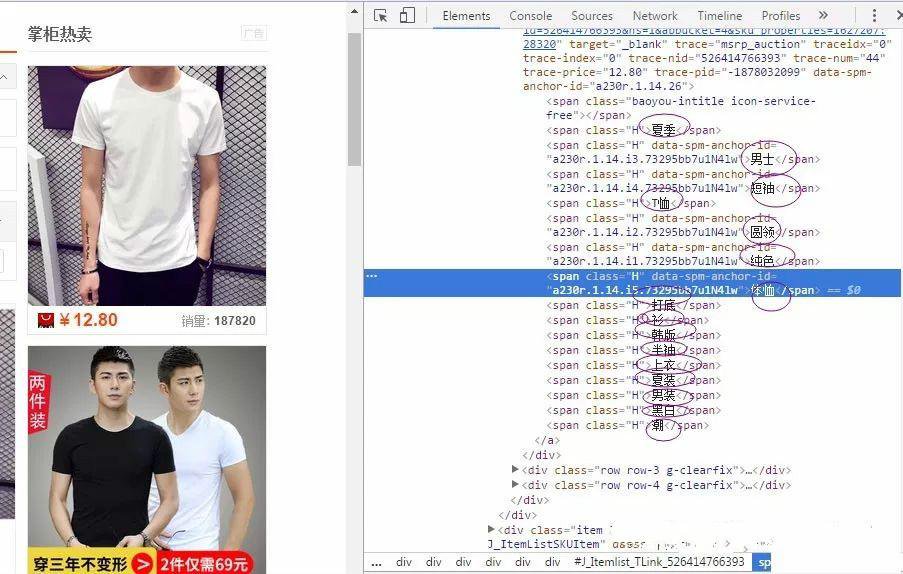
Task: Click the breadcrumb ellipsis in the DOM path
Action: coord(376,562)
